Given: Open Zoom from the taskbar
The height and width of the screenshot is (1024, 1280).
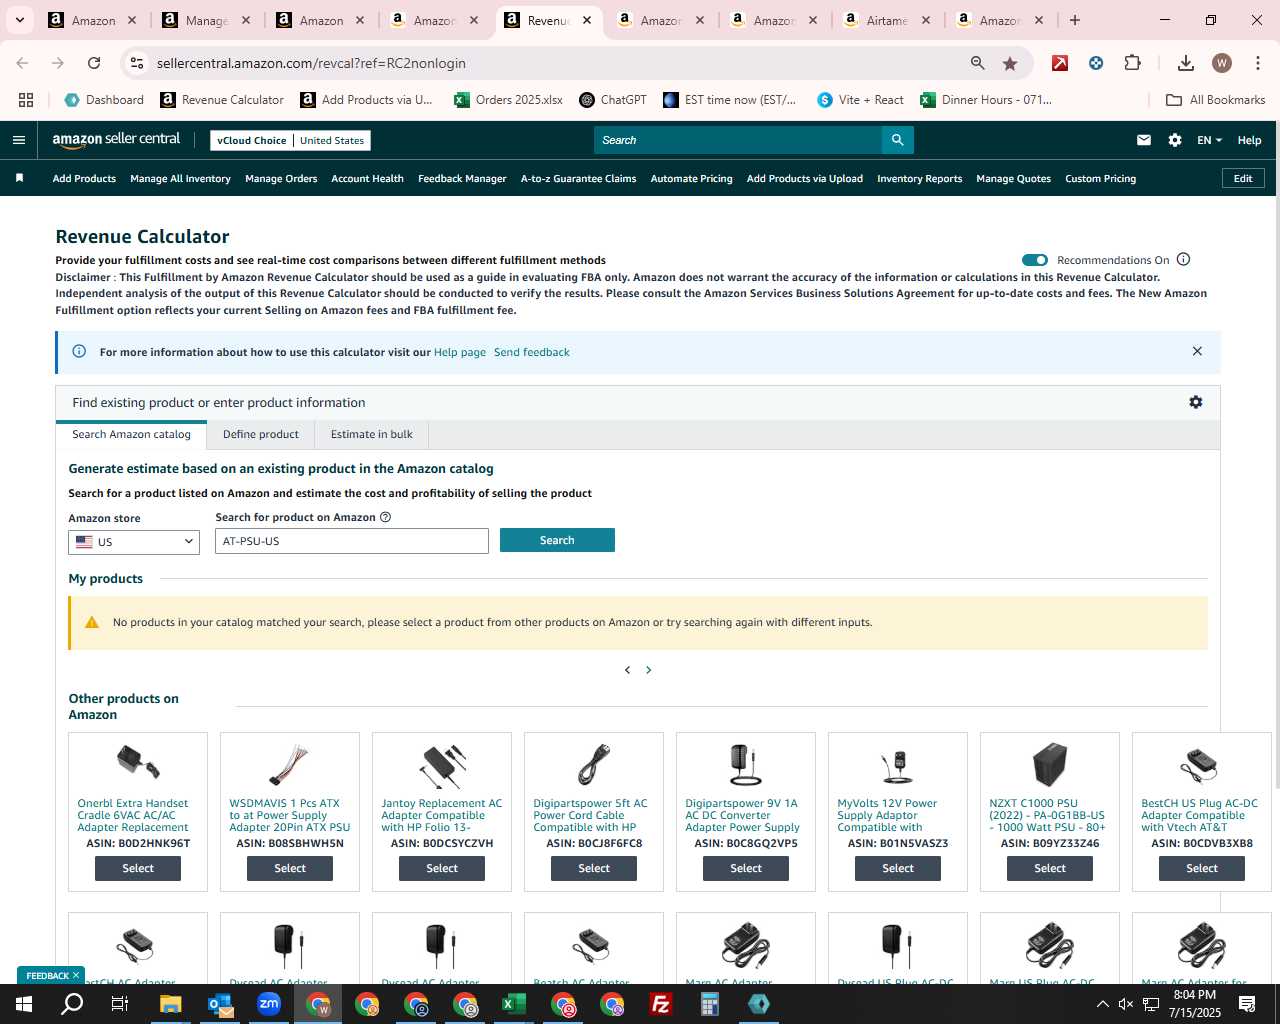Looking at the screenshot, I should click(x=269, y=1004).
